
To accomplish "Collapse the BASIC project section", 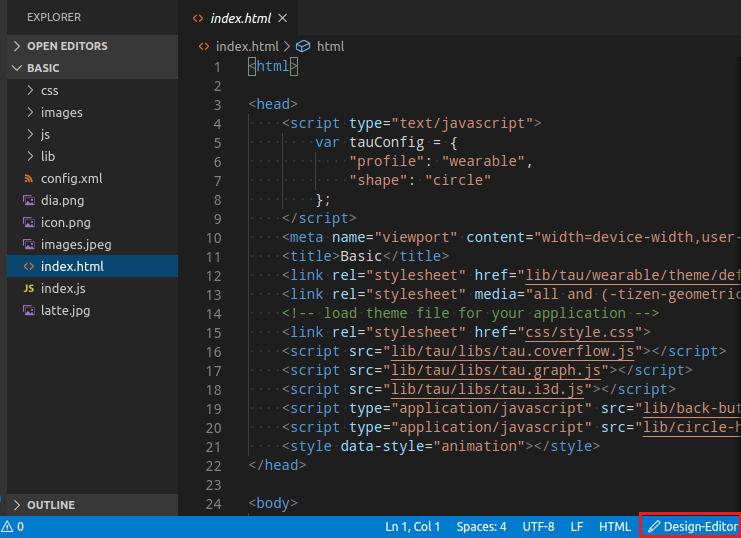I will 43,68.
